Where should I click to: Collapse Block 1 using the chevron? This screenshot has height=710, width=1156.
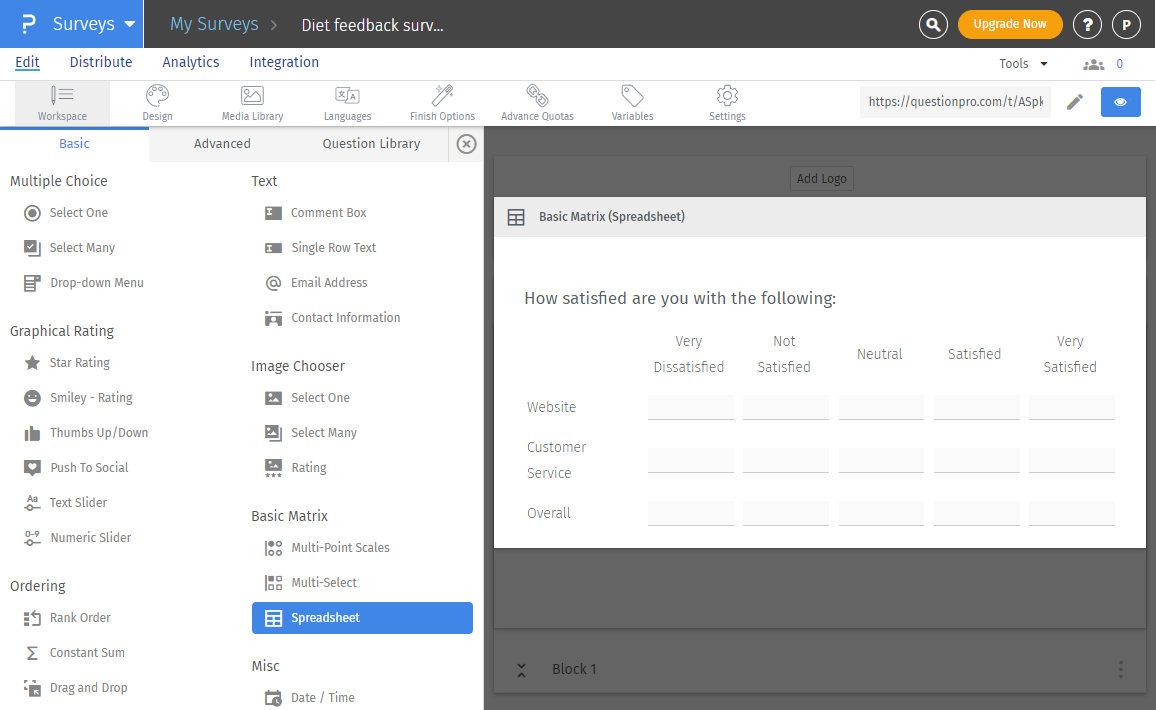pos(521,669)
